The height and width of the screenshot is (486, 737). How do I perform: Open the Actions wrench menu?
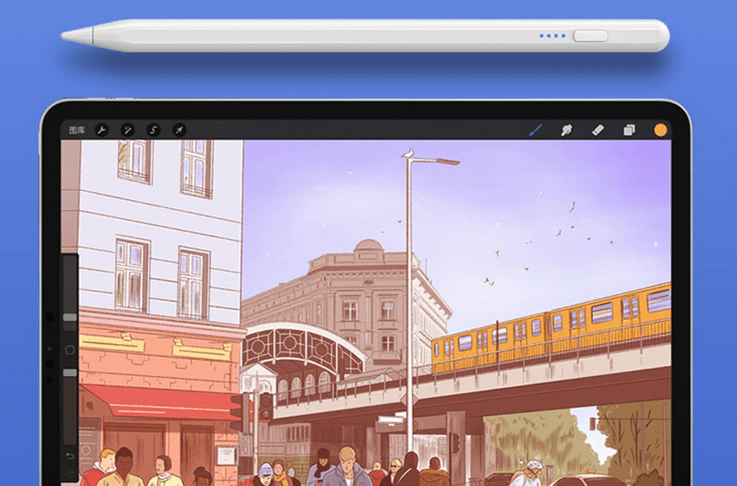coord(102,130)
